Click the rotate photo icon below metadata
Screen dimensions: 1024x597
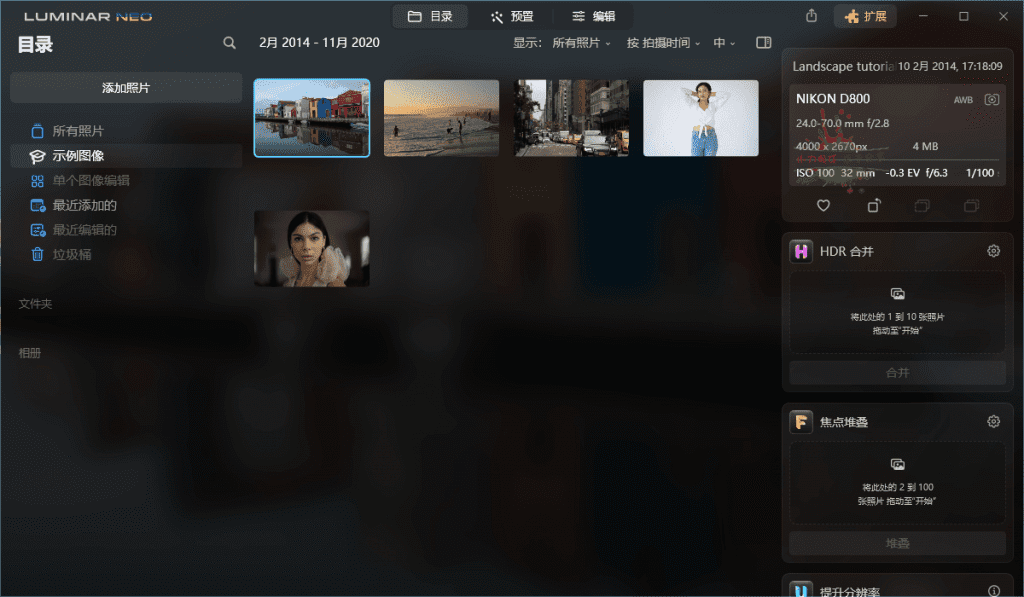click(872, 205)
